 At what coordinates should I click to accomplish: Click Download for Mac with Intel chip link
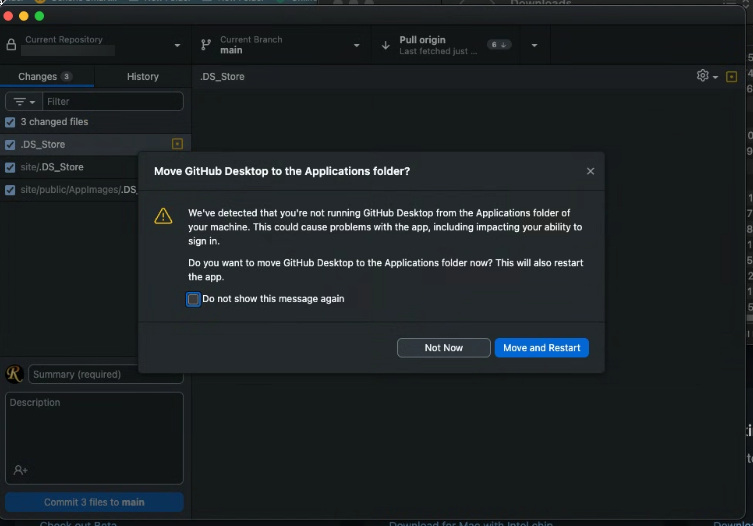click(x=471, y=523)
